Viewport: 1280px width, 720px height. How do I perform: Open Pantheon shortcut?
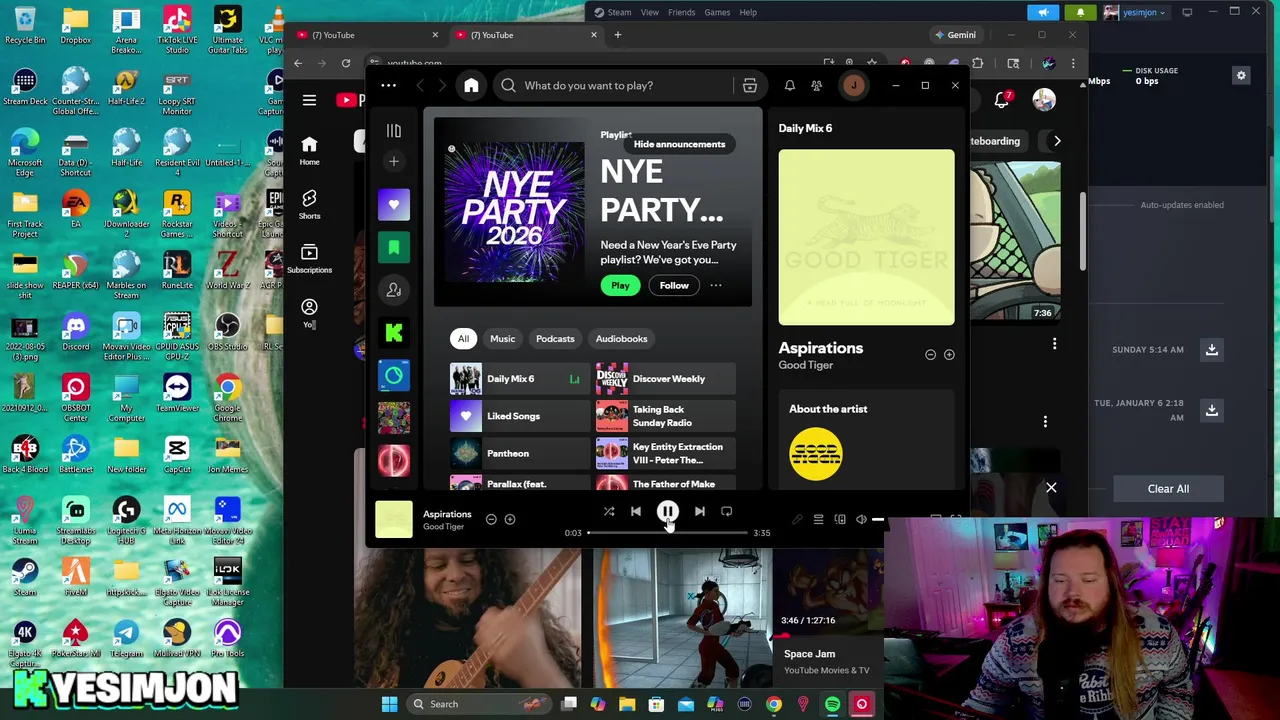(x=519, y=454)
